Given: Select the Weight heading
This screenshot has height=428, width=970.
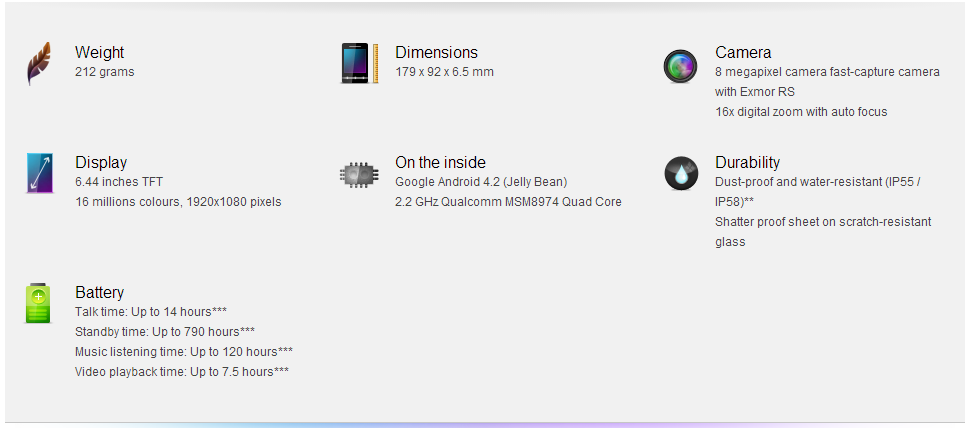Looking at the screenshot, I should click(x=100, y=52).
